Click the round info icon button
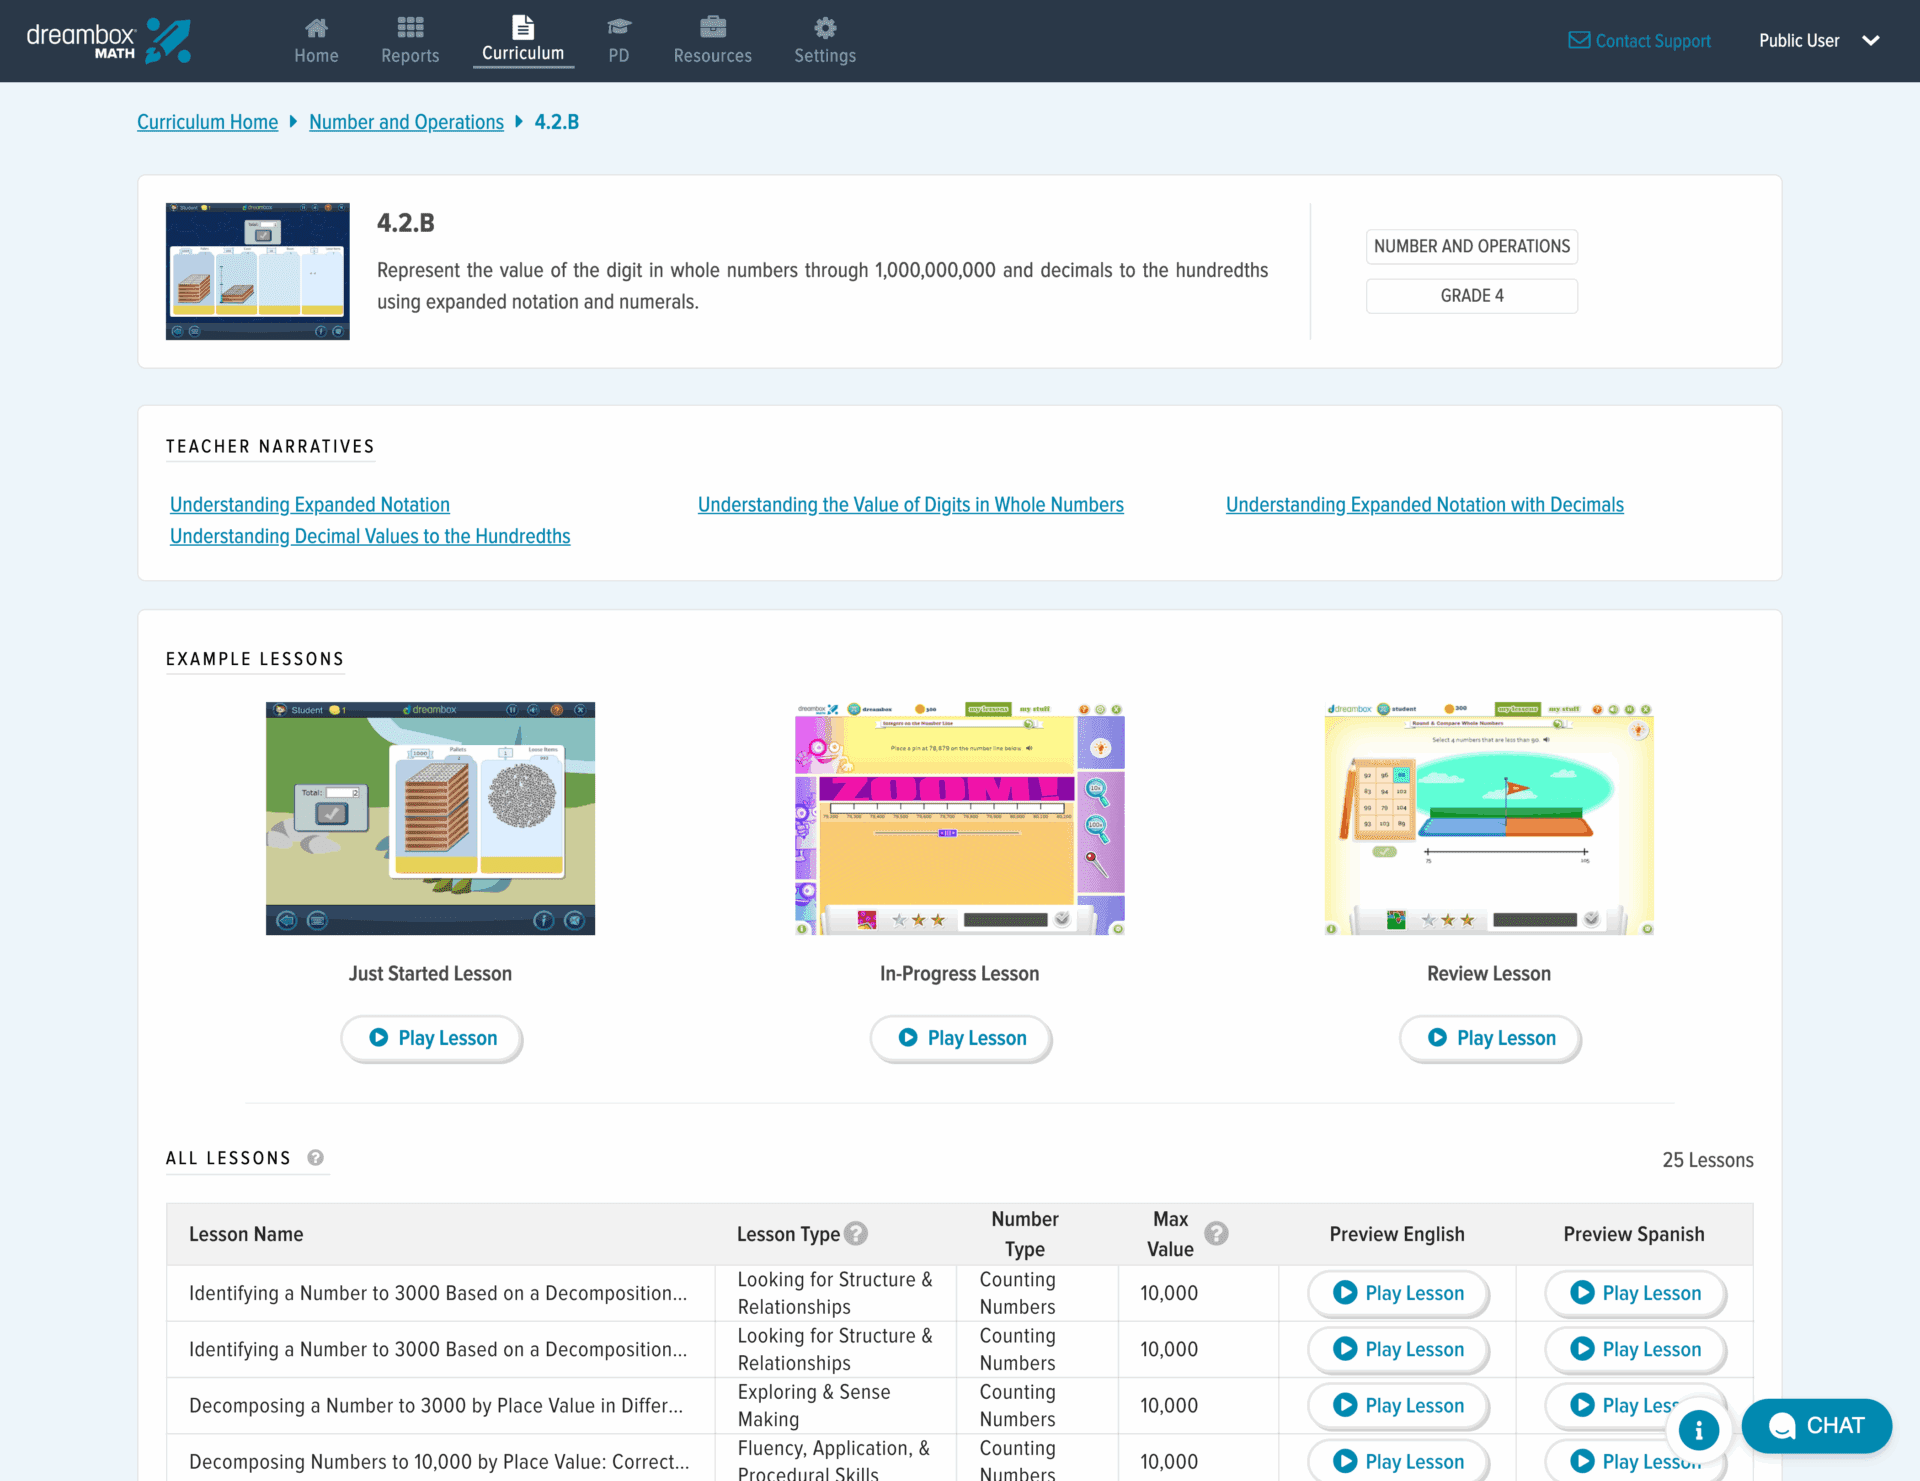The width and height of the screenshot is (1920, 1481). (1698, 1430)
